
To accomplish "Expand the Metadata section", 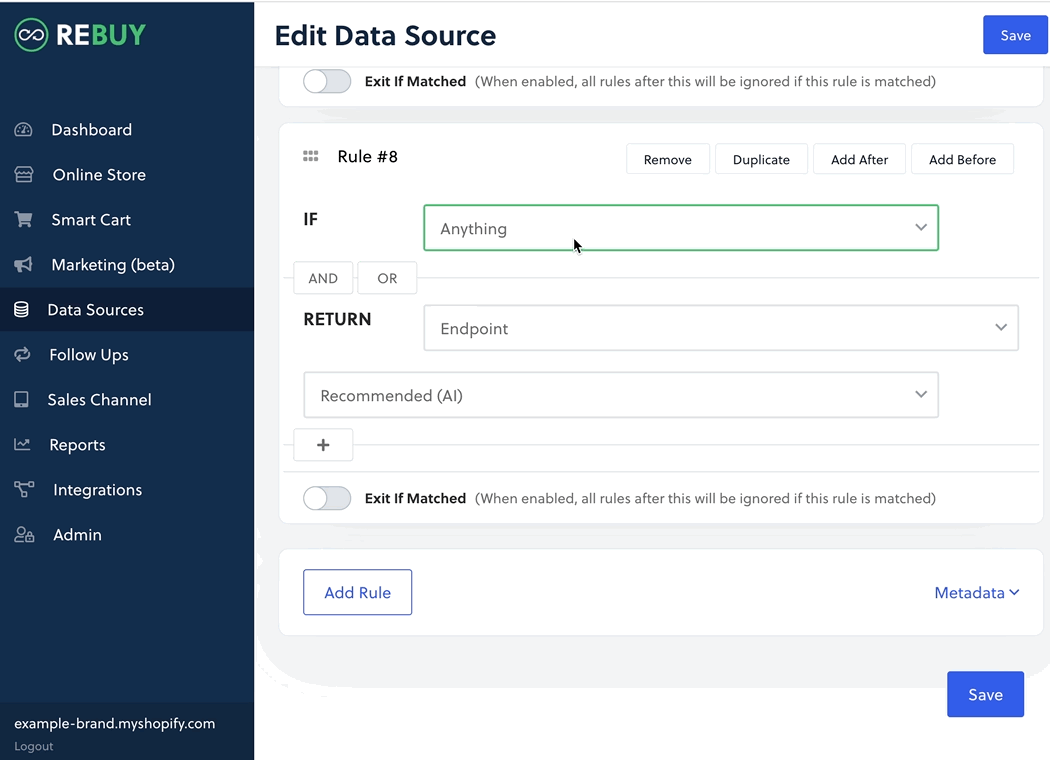I will click(x=977, y=593).
